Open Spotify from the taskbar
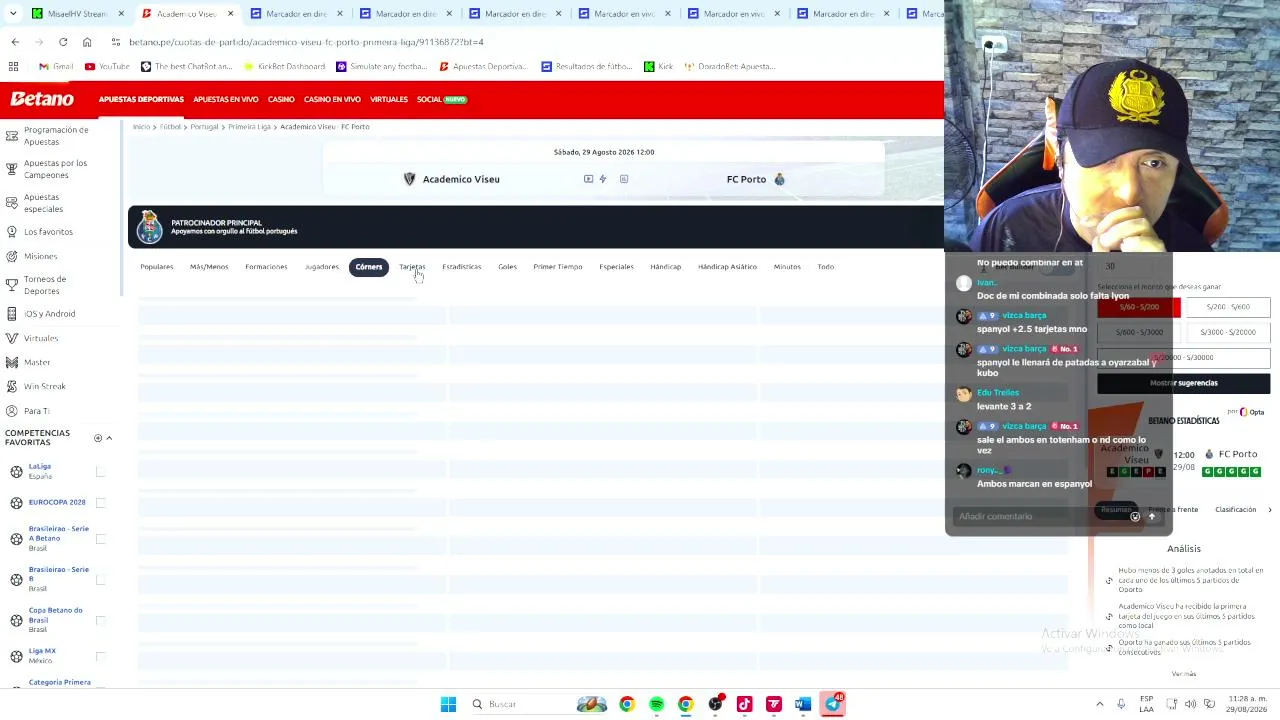Image resolution: width=1280 pixels, height=720 pixels. point(656,704)
